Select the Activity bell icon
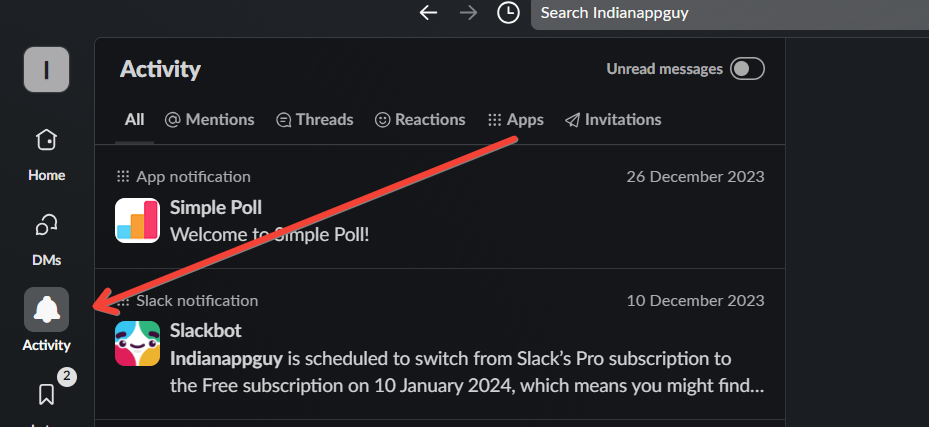Image resolution: width=929 pixels, height=427 pixels. (x=46, y=310)
